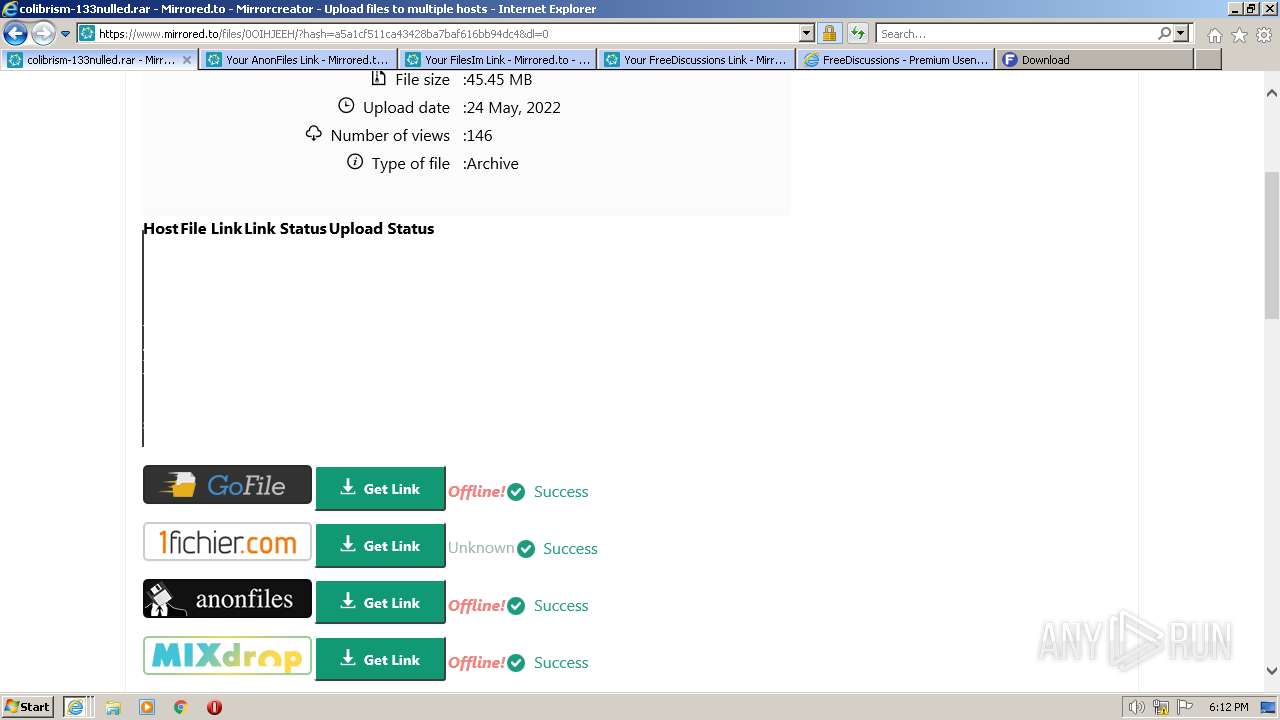This screenshot has width=1280, height=720.
Task: Go forward with the browser Forward arrow
Action: point(43,33)
